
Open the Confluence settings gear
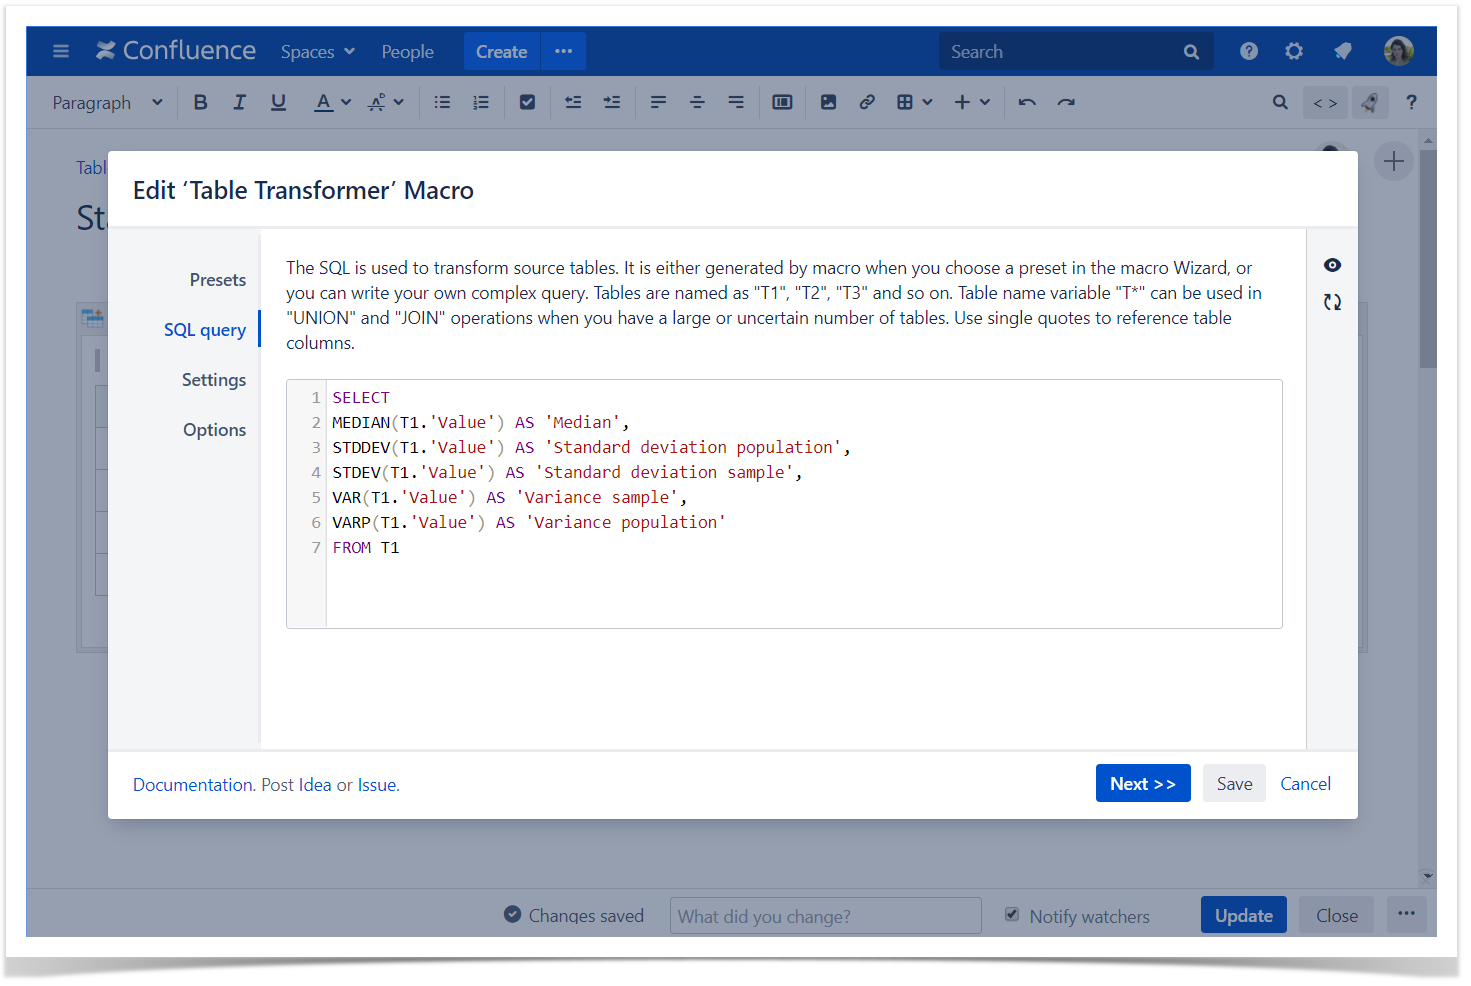click(x=1294, y=51)
